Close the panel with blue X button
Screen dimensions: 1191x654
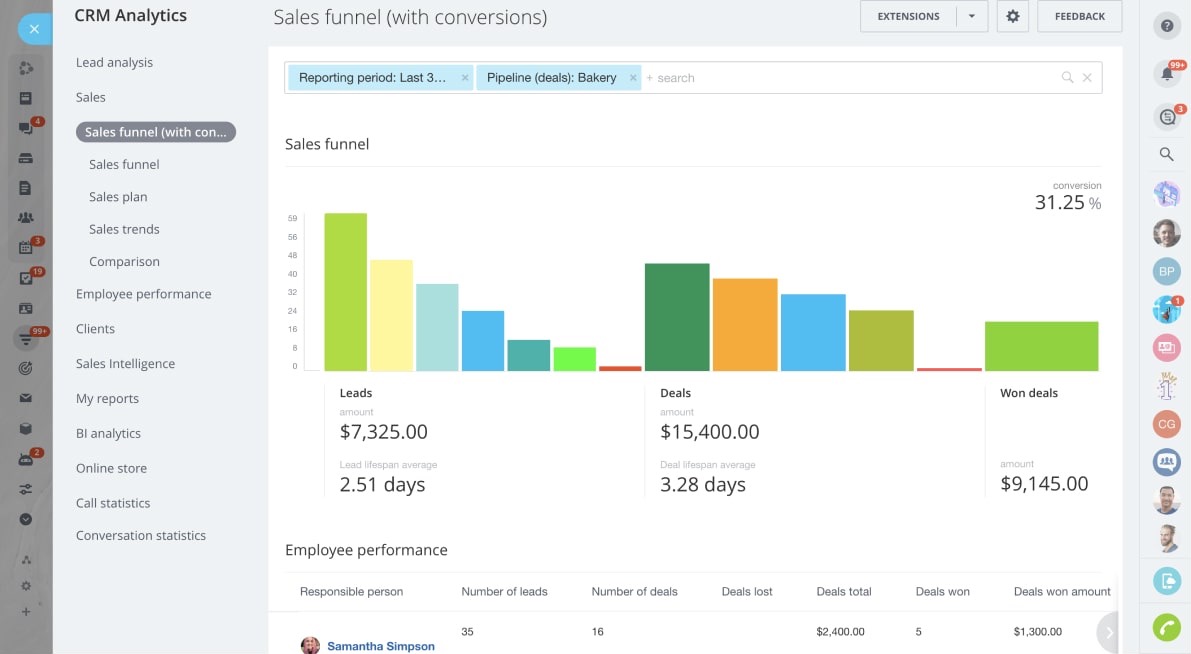(34, 29)
